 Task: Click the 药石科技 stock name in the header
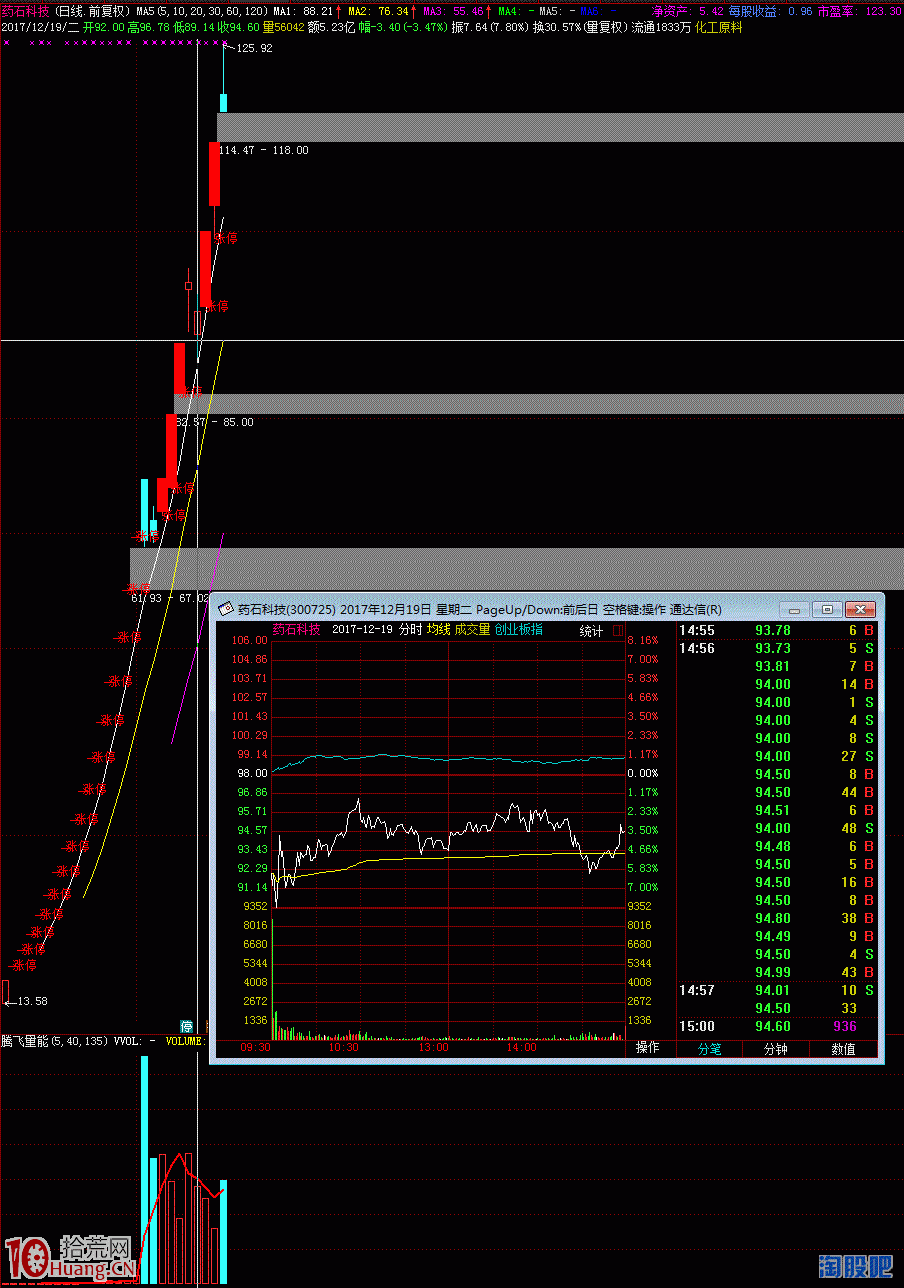click(x=25, y=11)
